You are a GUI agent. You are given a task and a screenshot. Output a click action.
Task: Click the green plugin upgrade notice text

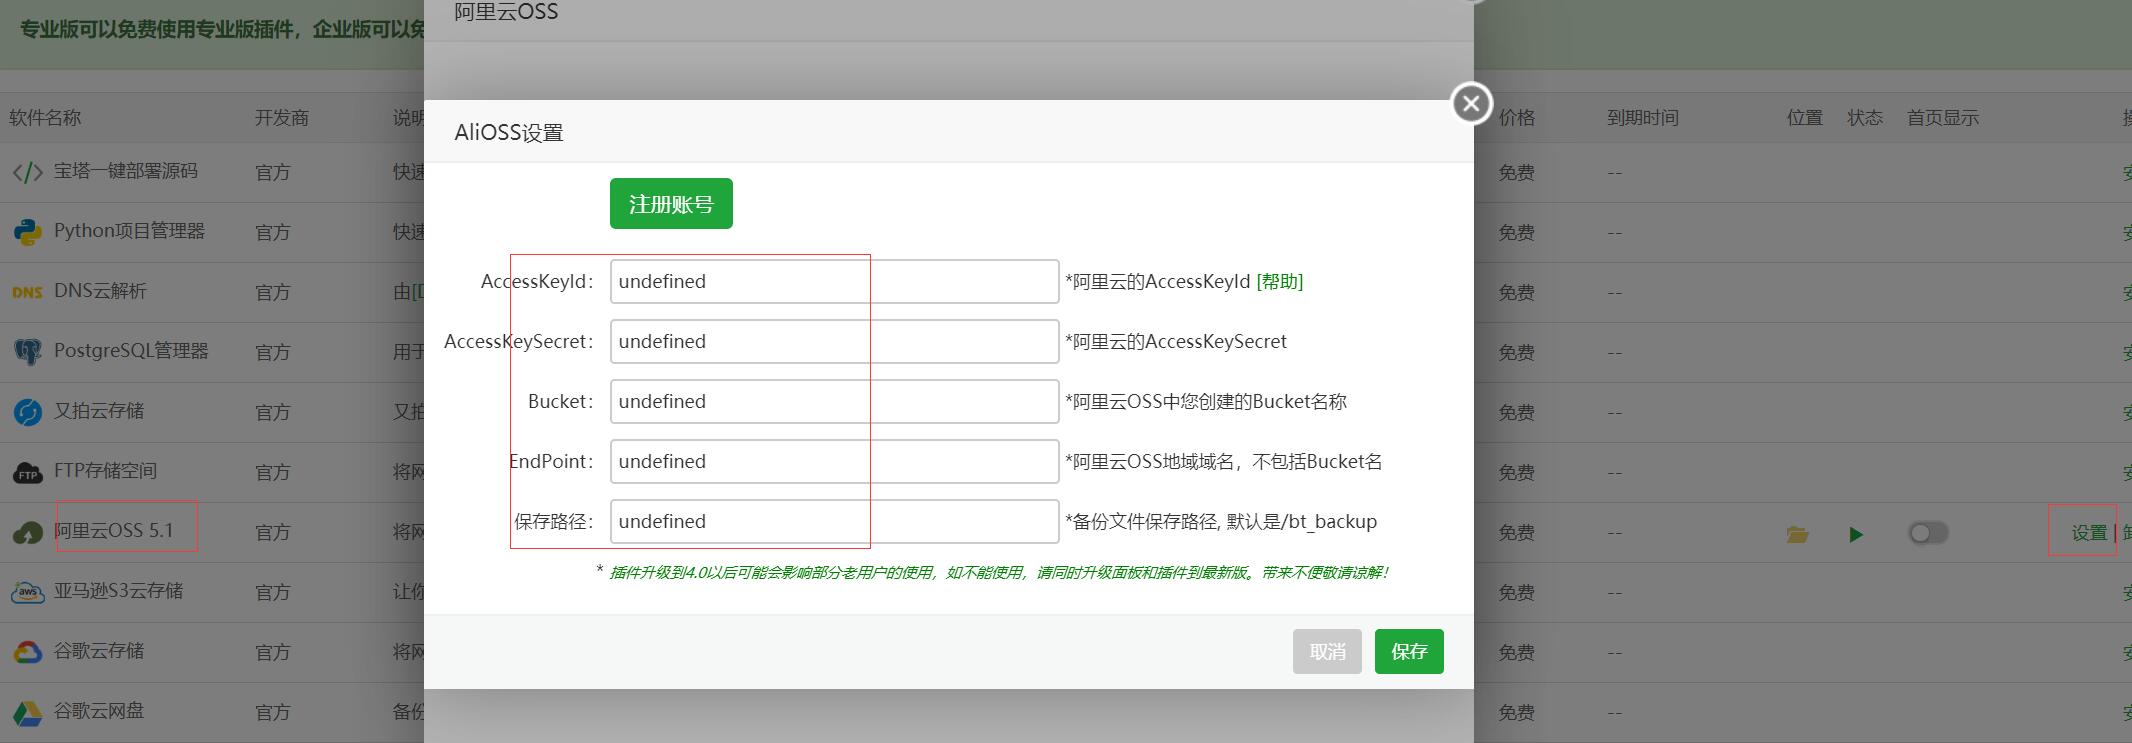click(x=998, y=573)
